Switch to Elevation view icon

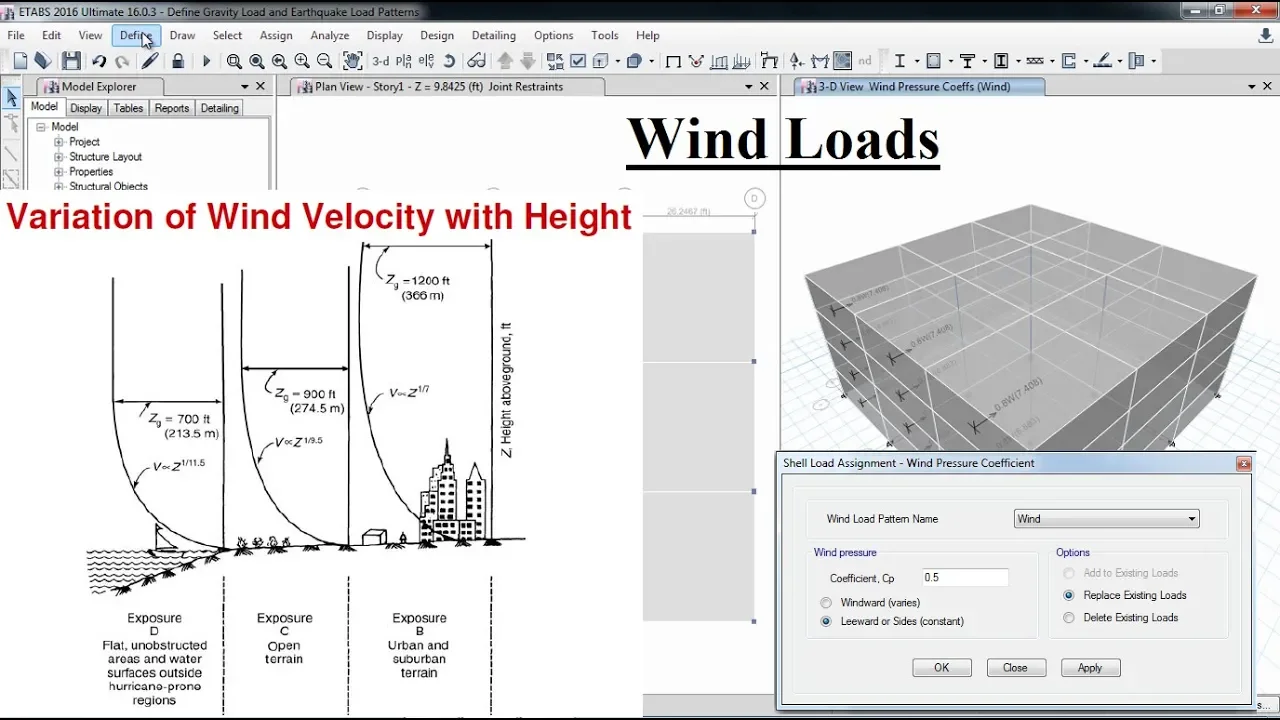pyautogui.click(x=426, y=61)
